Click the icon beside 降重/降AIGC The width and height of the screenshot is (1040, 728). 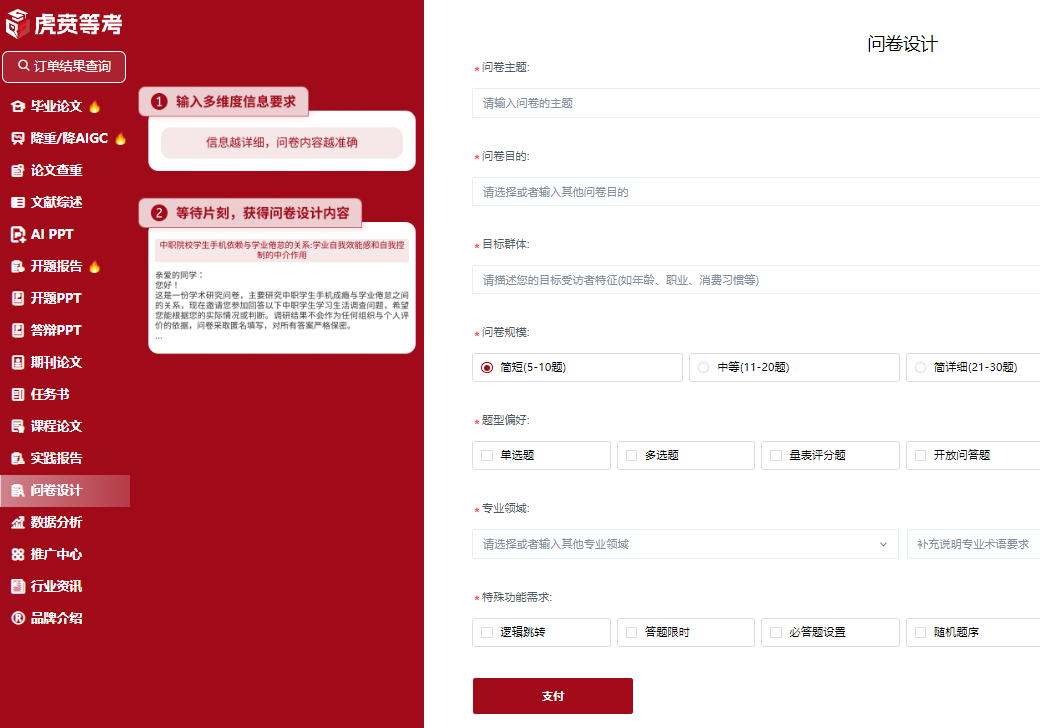[x=18, y=138]
